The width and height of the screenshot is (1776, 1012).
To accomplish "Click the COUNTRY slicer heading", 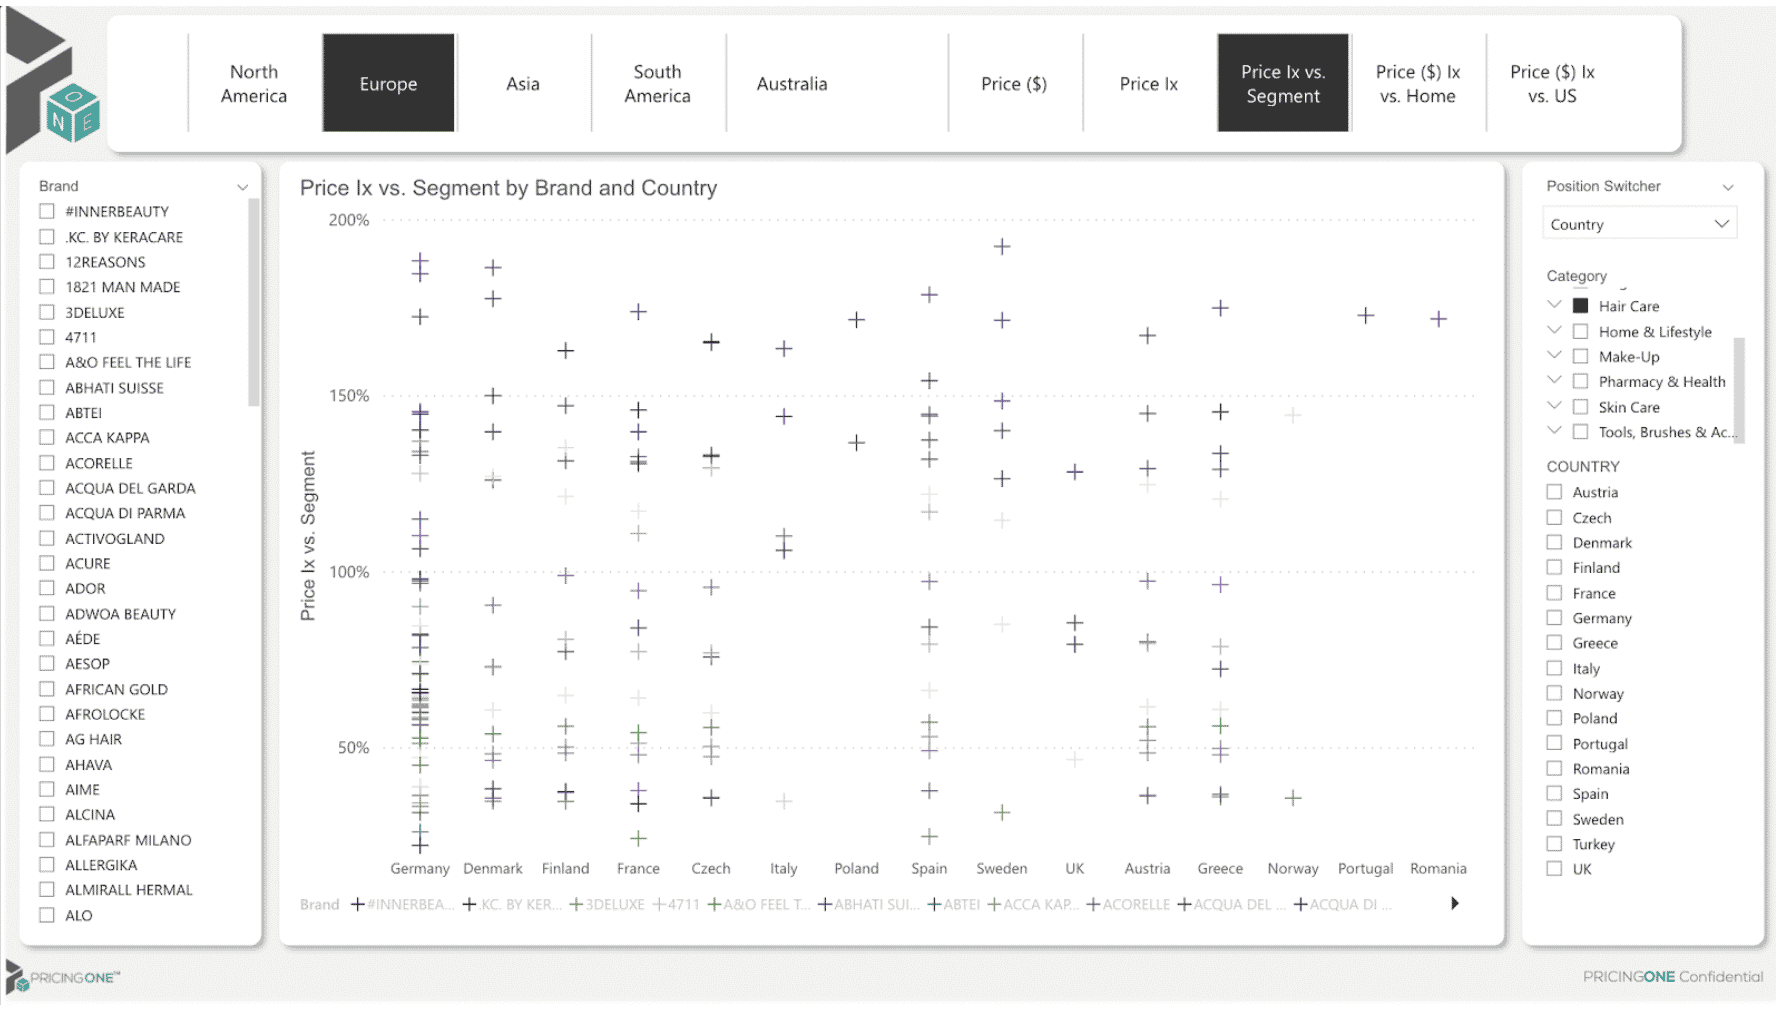I will [1583, 466].
